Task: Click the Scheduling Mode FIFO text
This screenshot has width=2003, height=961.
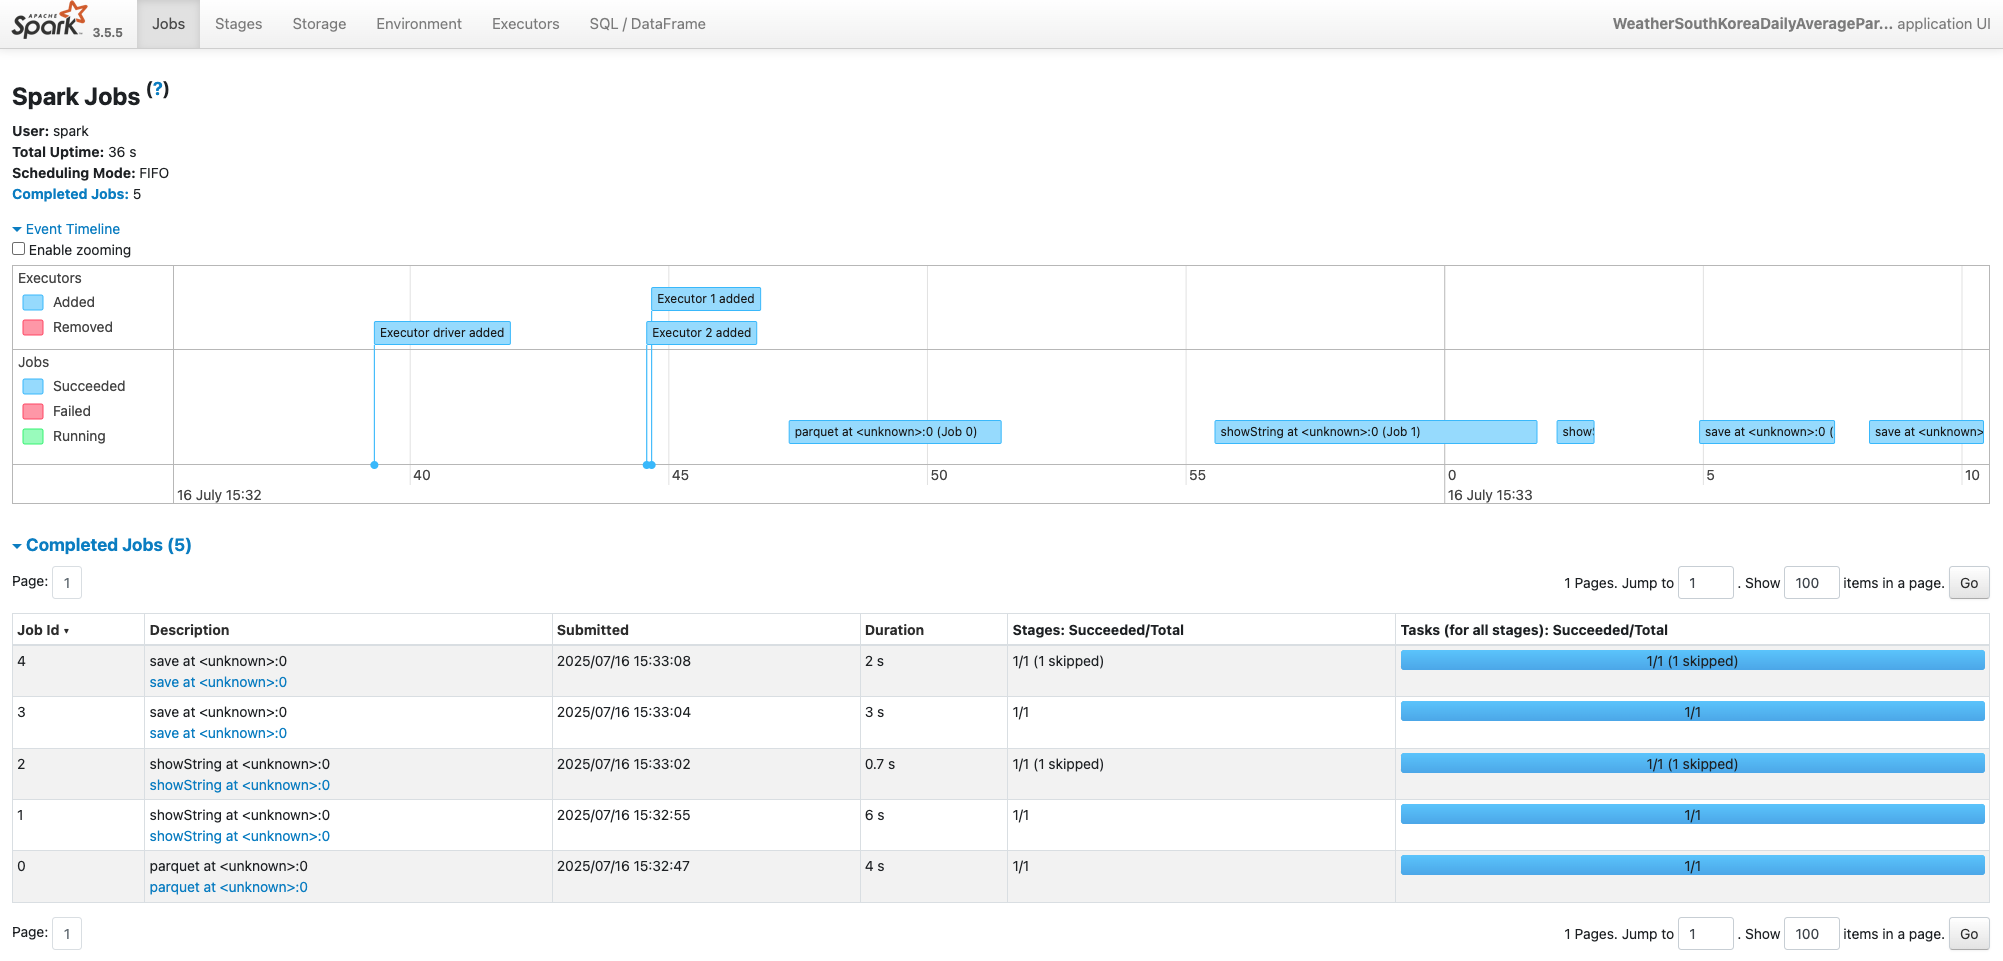Action: click(x=90, y=173)
